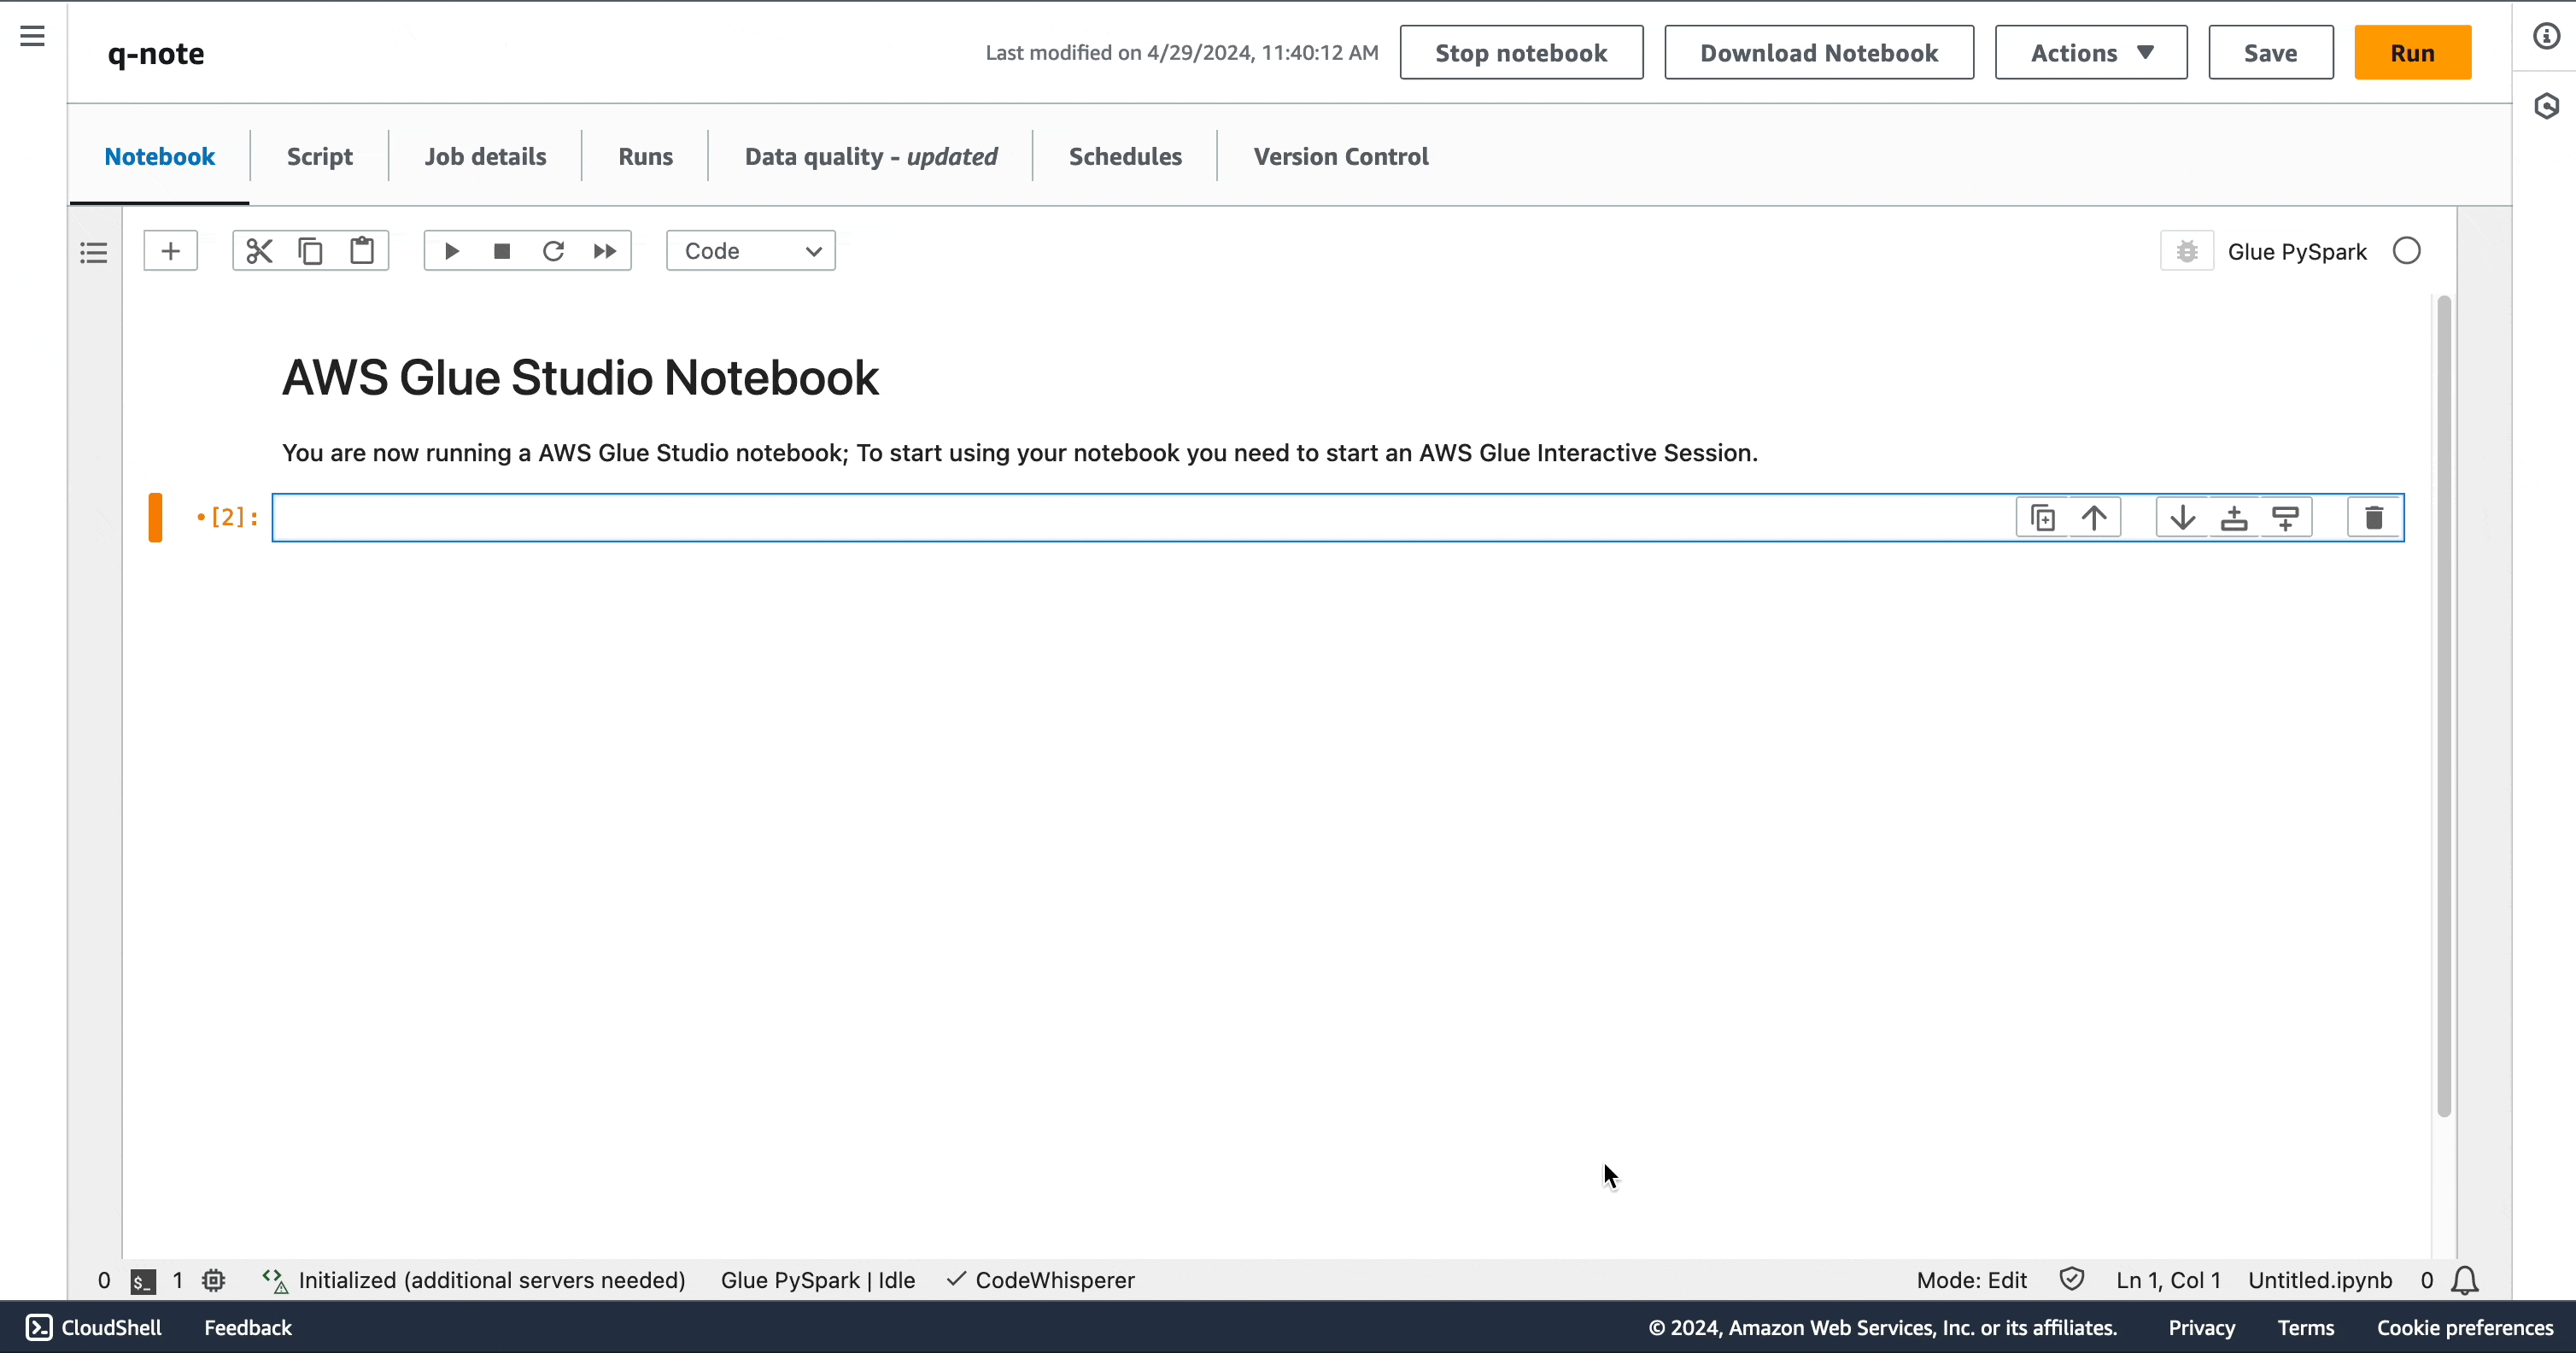Image resolution: width=2576 pixels, height=1353 pixels.
Task: Click the Stop notebook button
Action: tap(1520, 53)
